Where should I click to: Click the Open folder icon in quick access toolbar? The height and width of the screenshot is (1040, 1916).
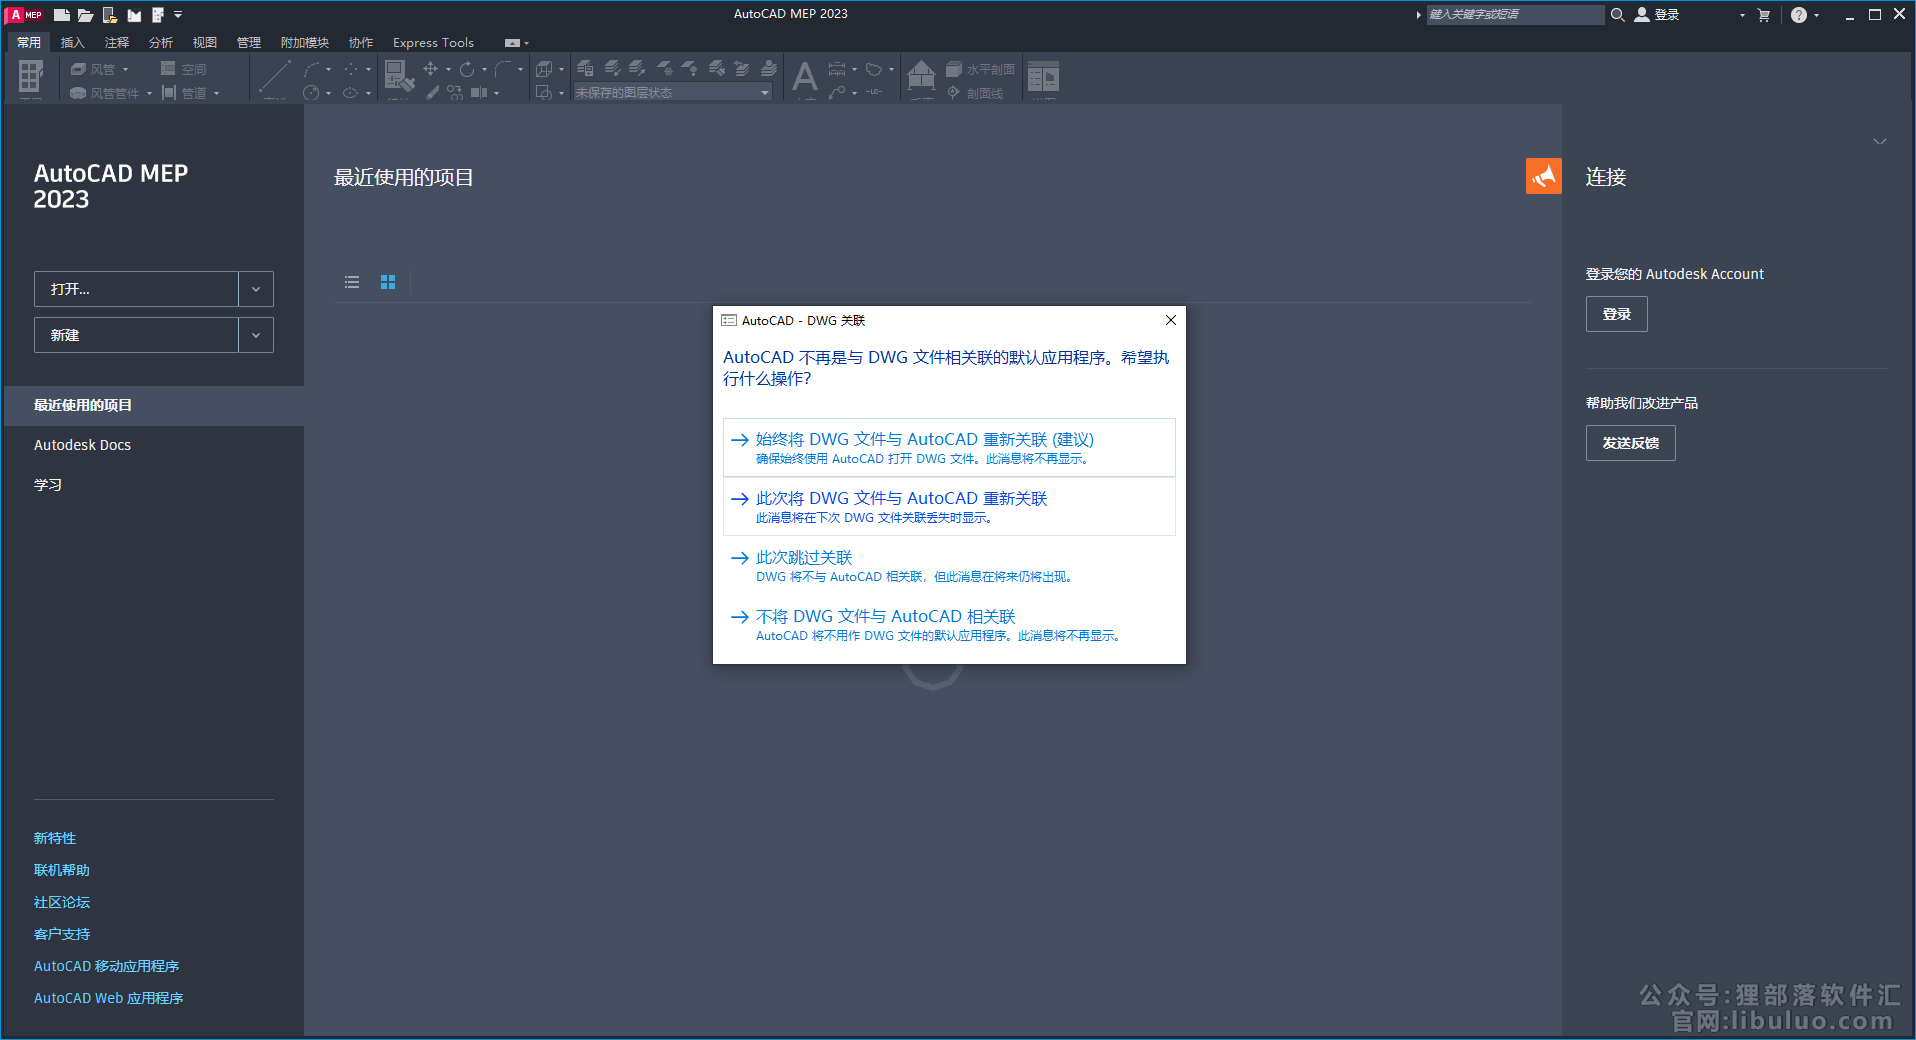(x=86, y=15)
